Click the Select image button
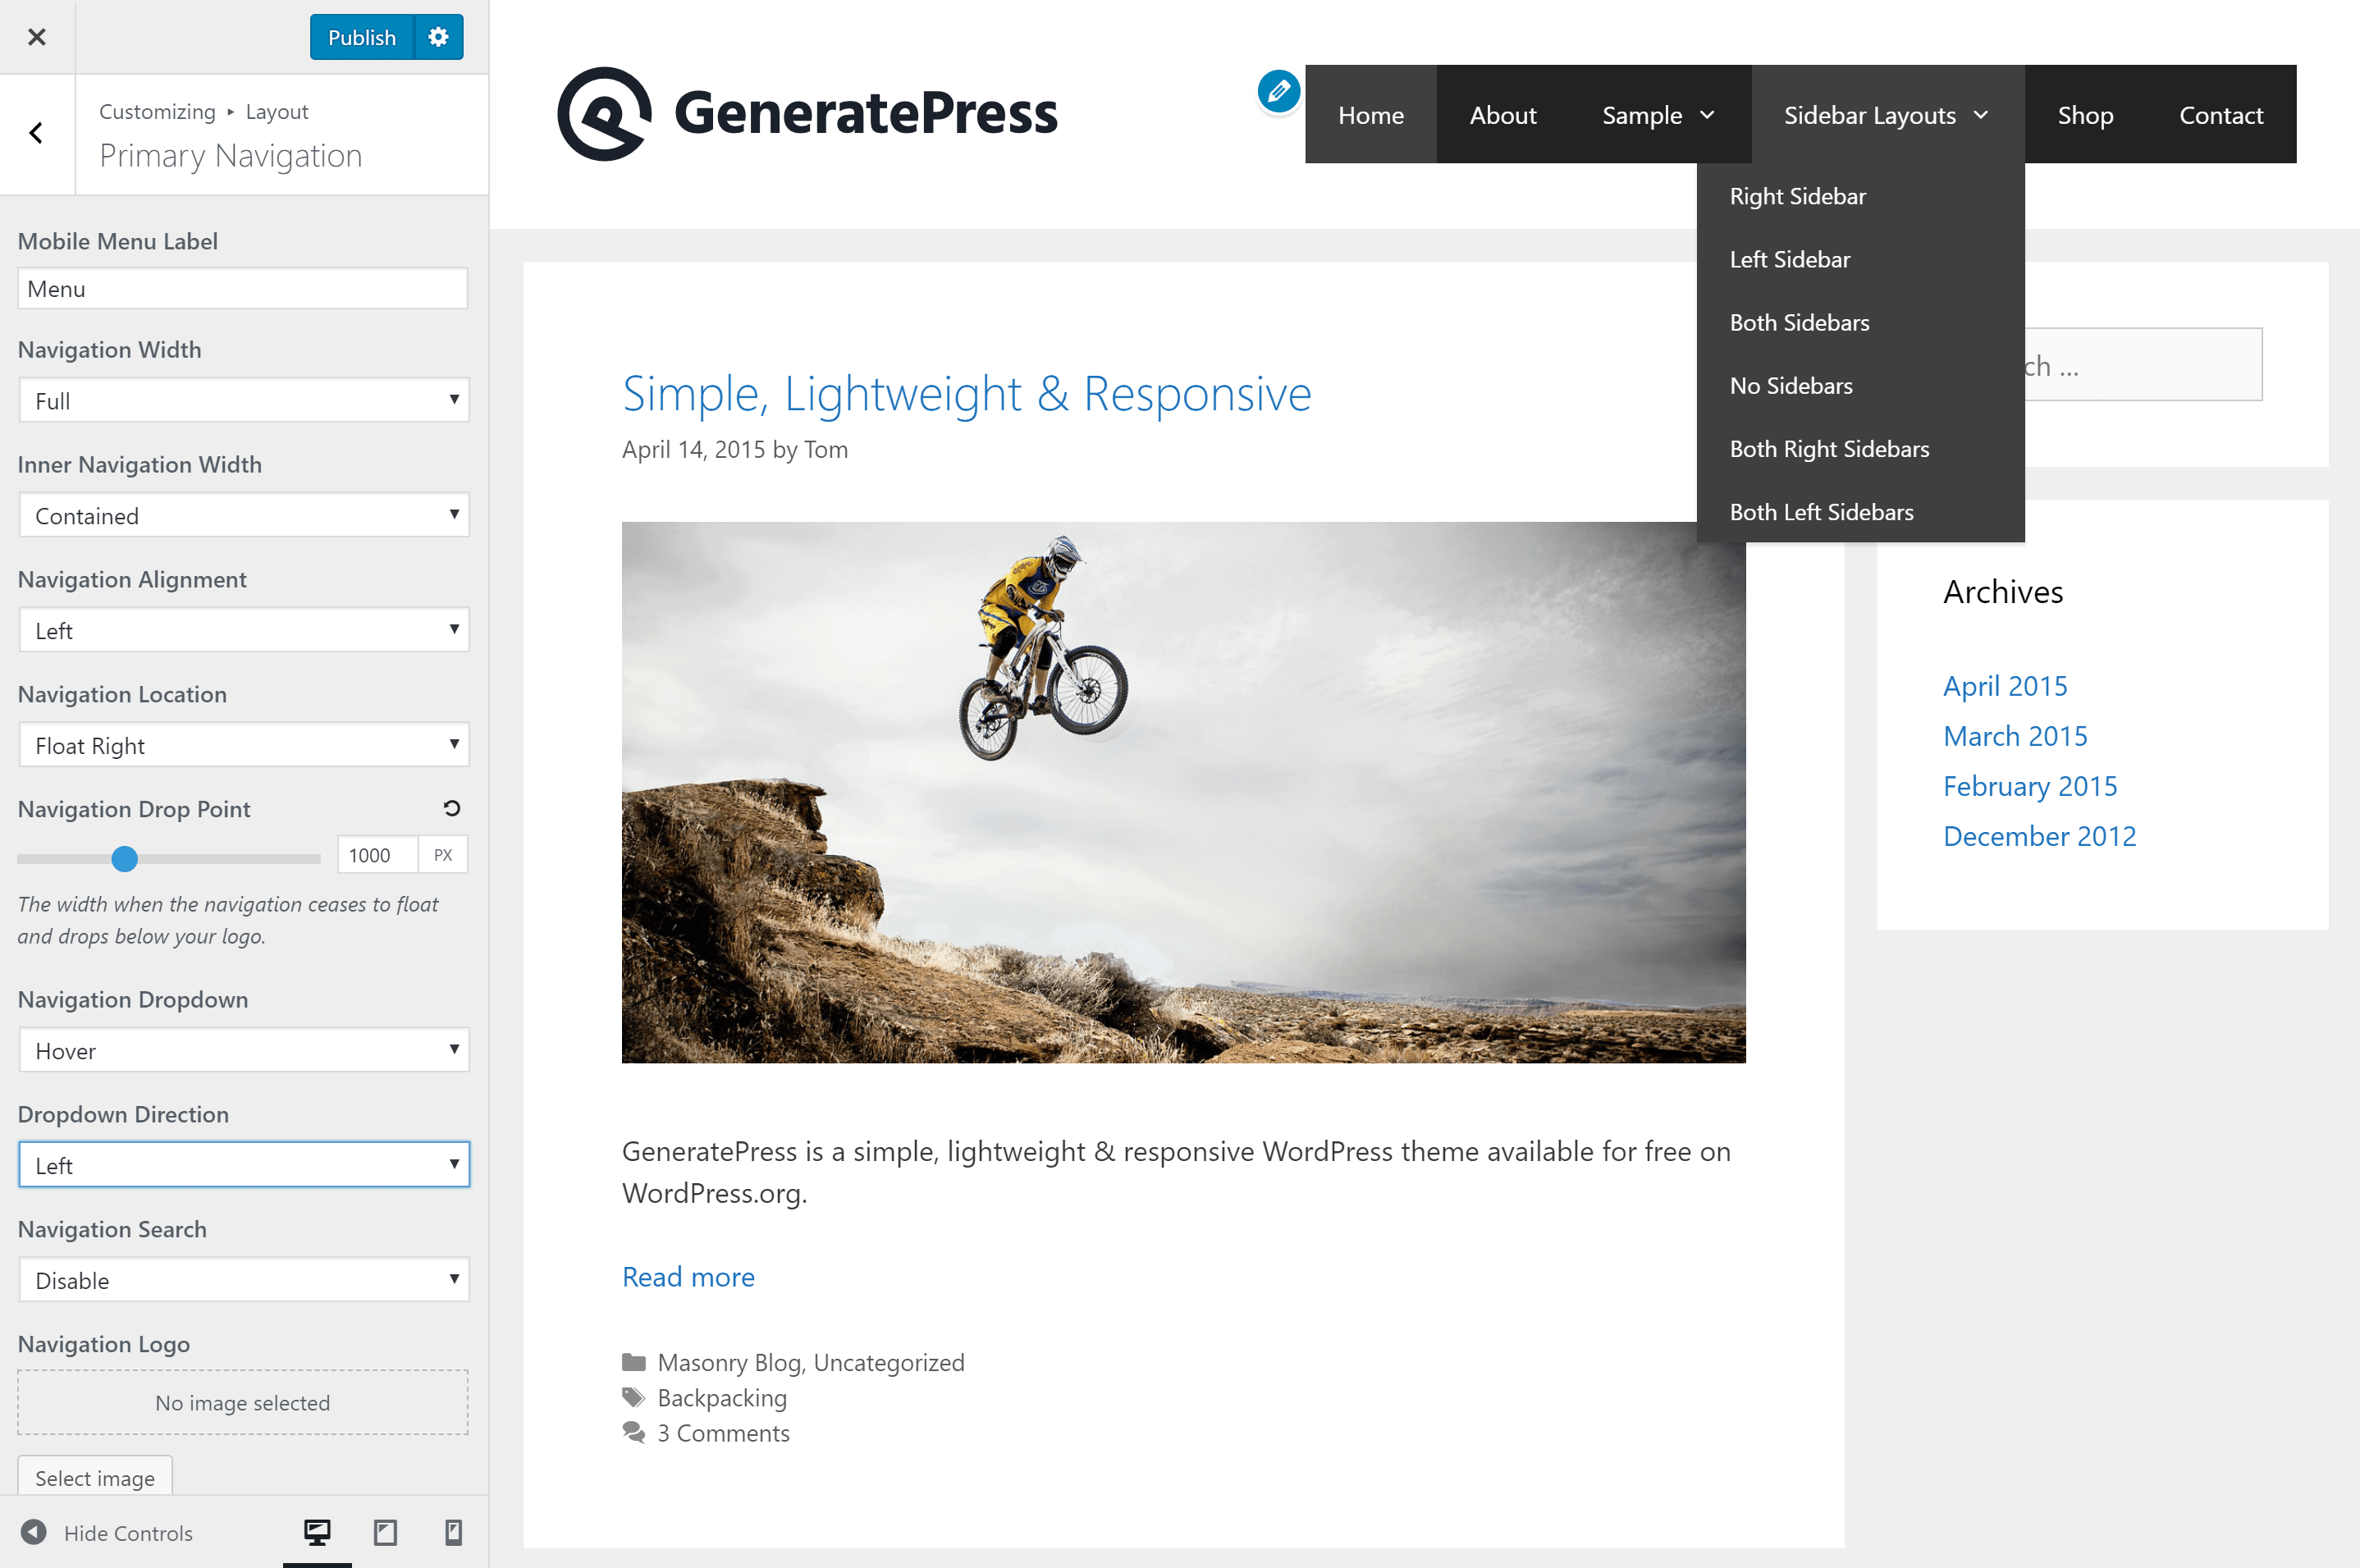Image resolution: width=2360 pixels, height=1568 pixels. [x=95, y=1477]
